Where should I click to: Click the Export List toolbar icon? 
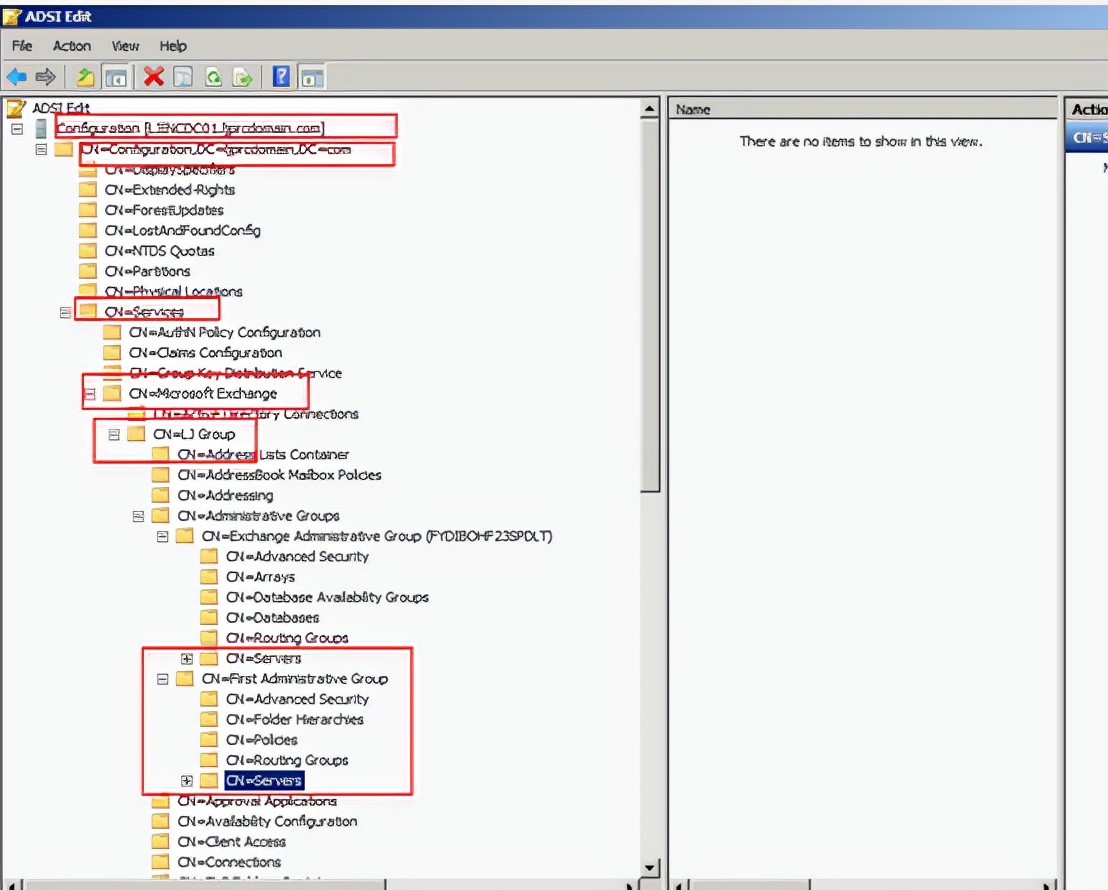click(x=242, y=77)
